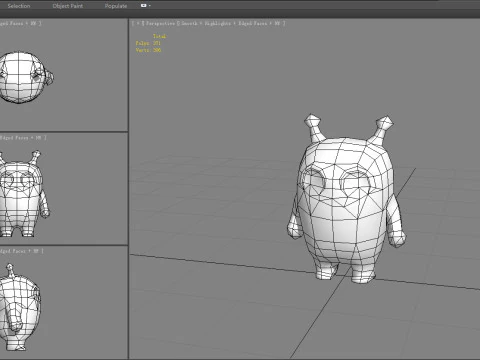This screenshot has width=480, height=360.
Task: Expand the ribbon display options arrow
Action: (150, 6)
